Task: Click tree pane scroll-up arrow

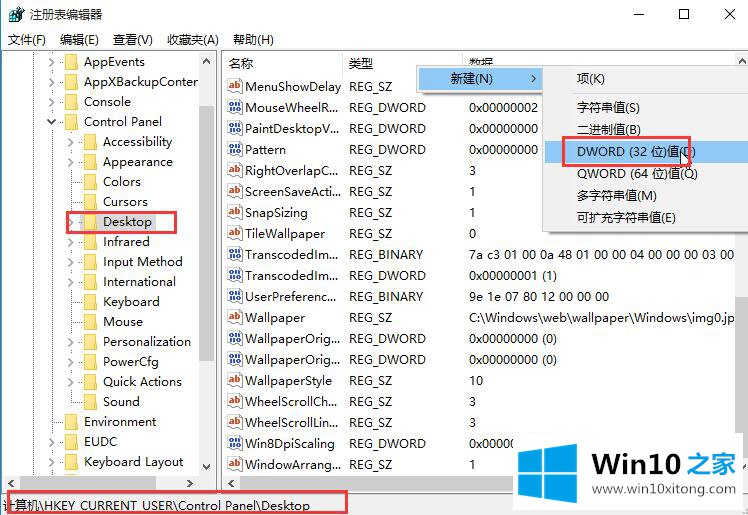Action: point(207,61)
